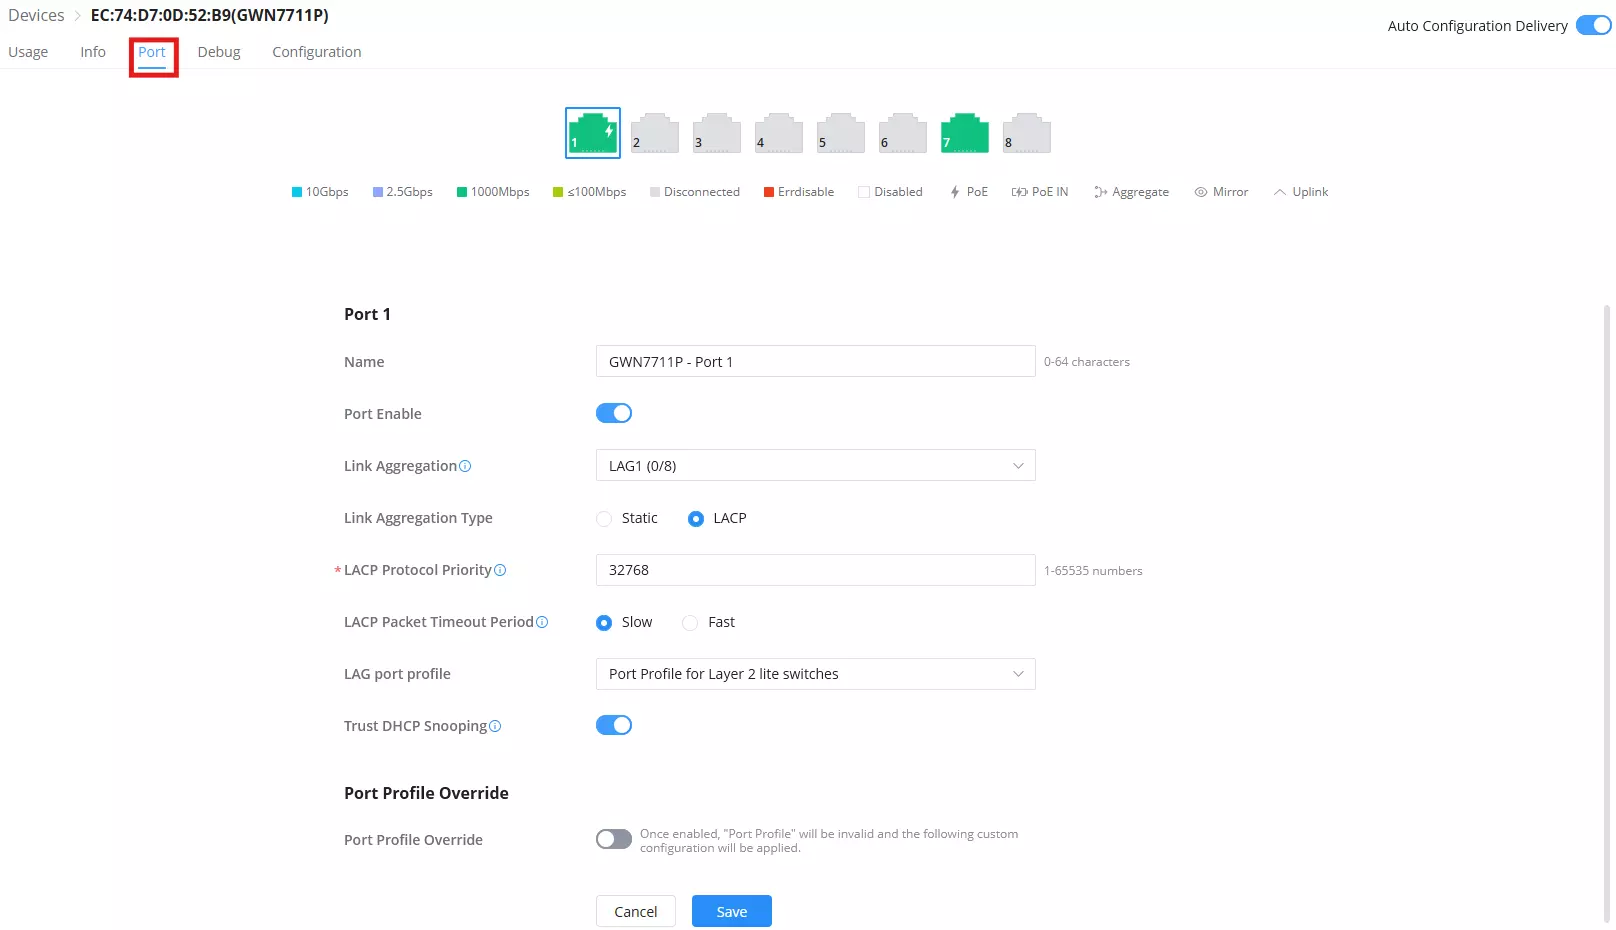Select Static link aggregation type
Screen dimensions: 1616x930
(x=604, y=518)
